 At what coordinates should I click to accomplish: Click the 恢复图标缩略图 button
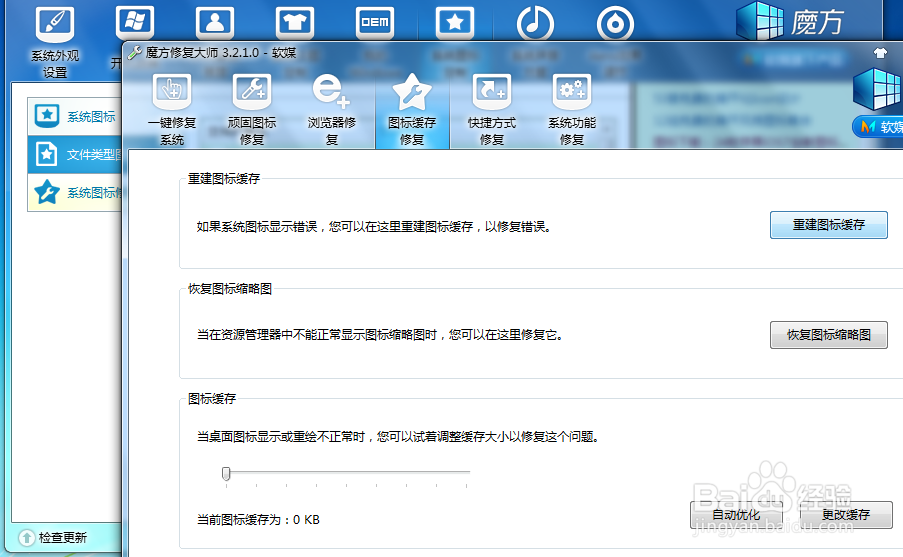coord(829,335)
